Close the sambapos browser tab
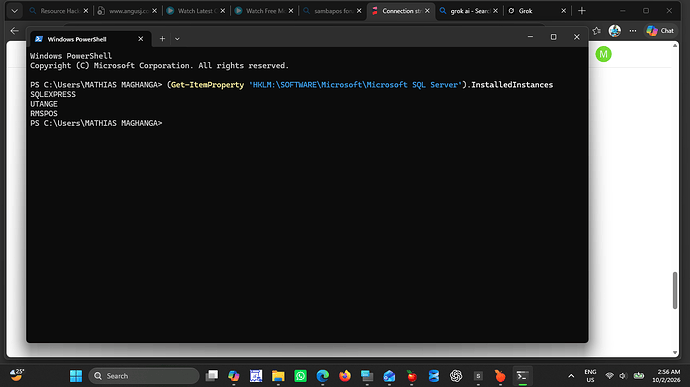690x387 pixels. point(359,11)
